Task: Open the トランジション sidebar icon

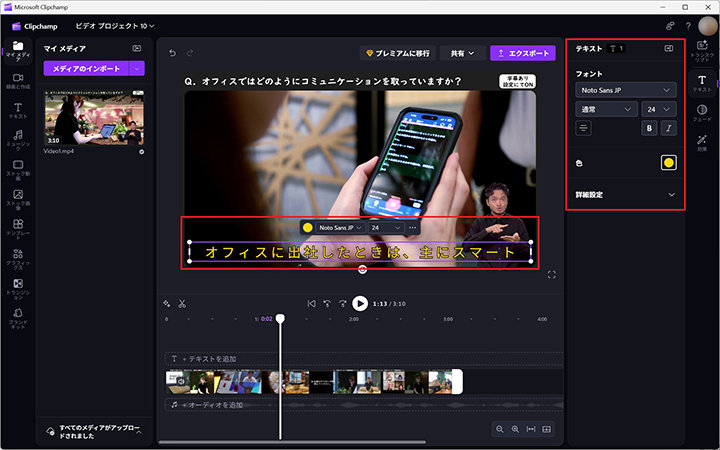Action: (18, 288)
